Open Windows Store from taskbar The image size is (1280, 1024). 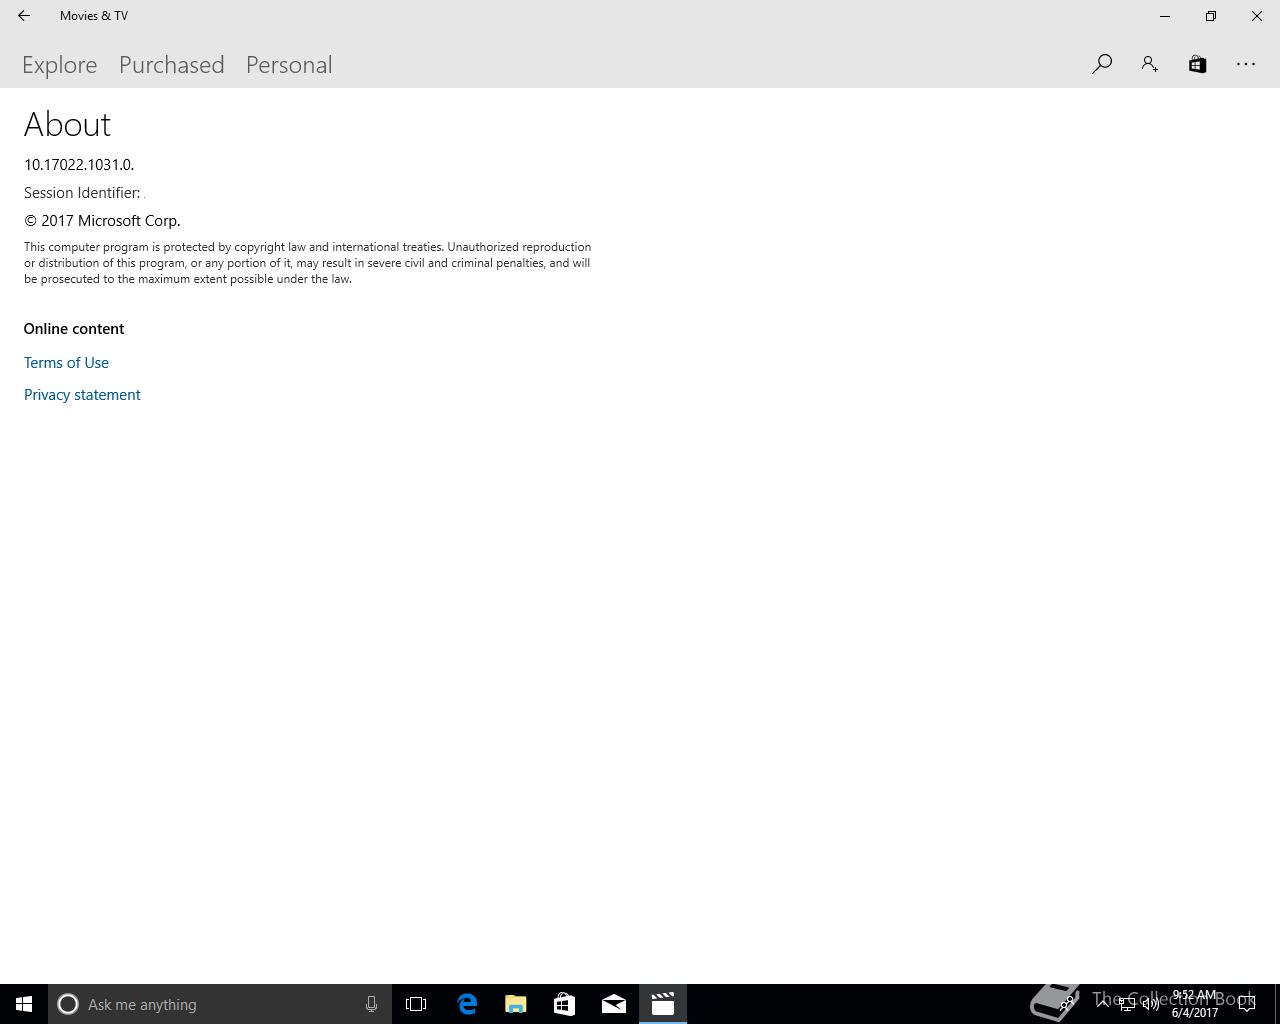click(x=565, y=1004)
